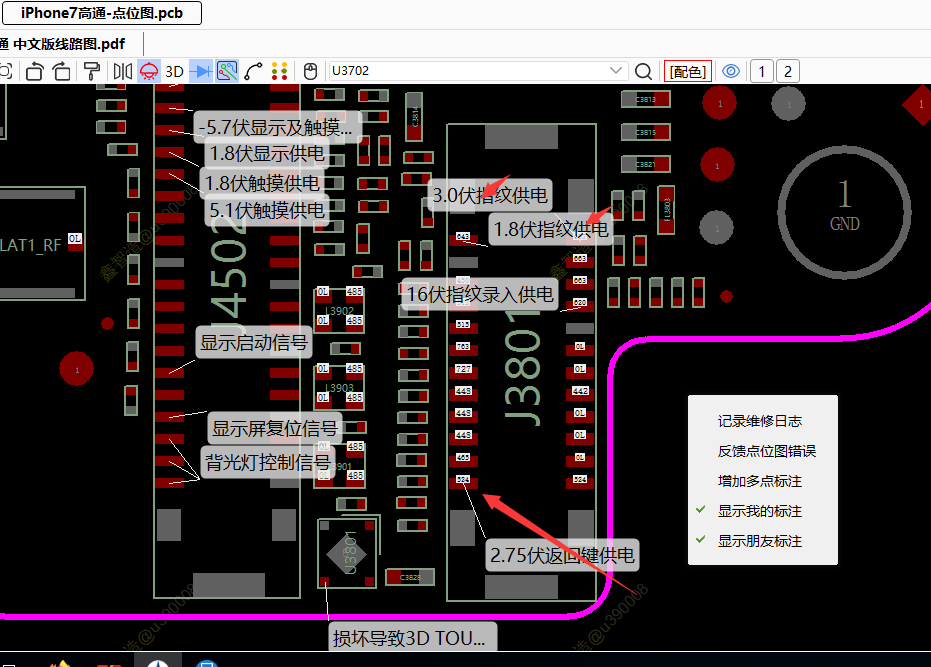This screenshot has height=667, width=931.
Task: Open the colored dots marker tool
Action: coord(280,71)
